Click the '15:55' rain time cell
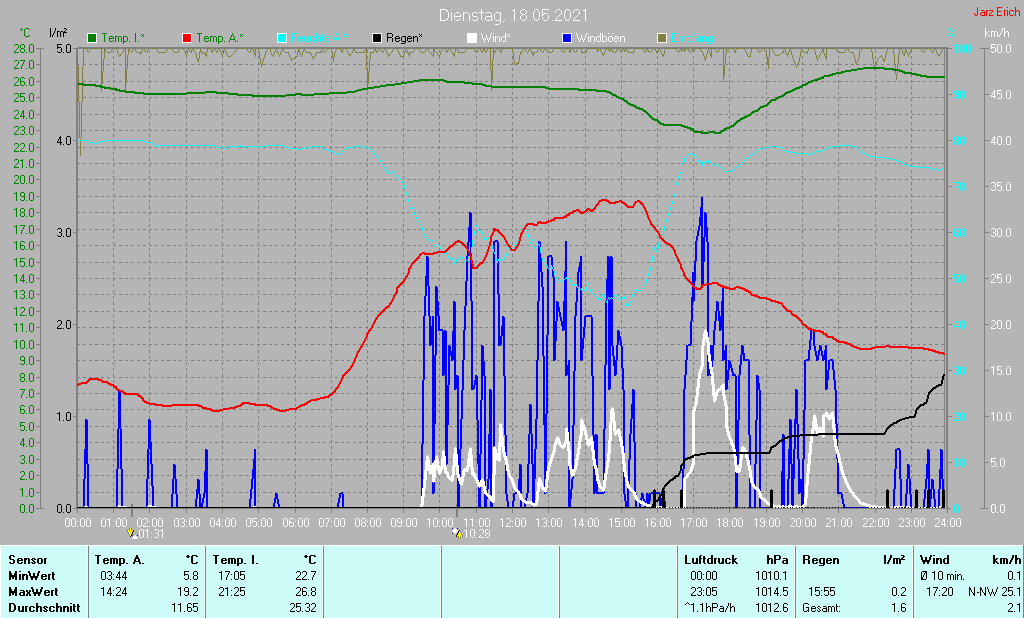The width and height of the screenshot is (1024, 618). (x=822, y=592)
